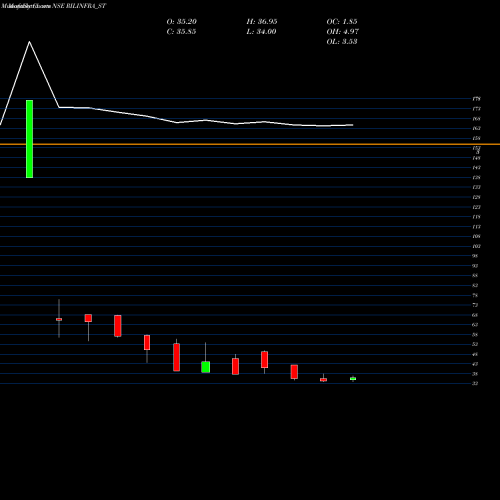
Task: Click the 118 price axis label
Action: [476, 217]
